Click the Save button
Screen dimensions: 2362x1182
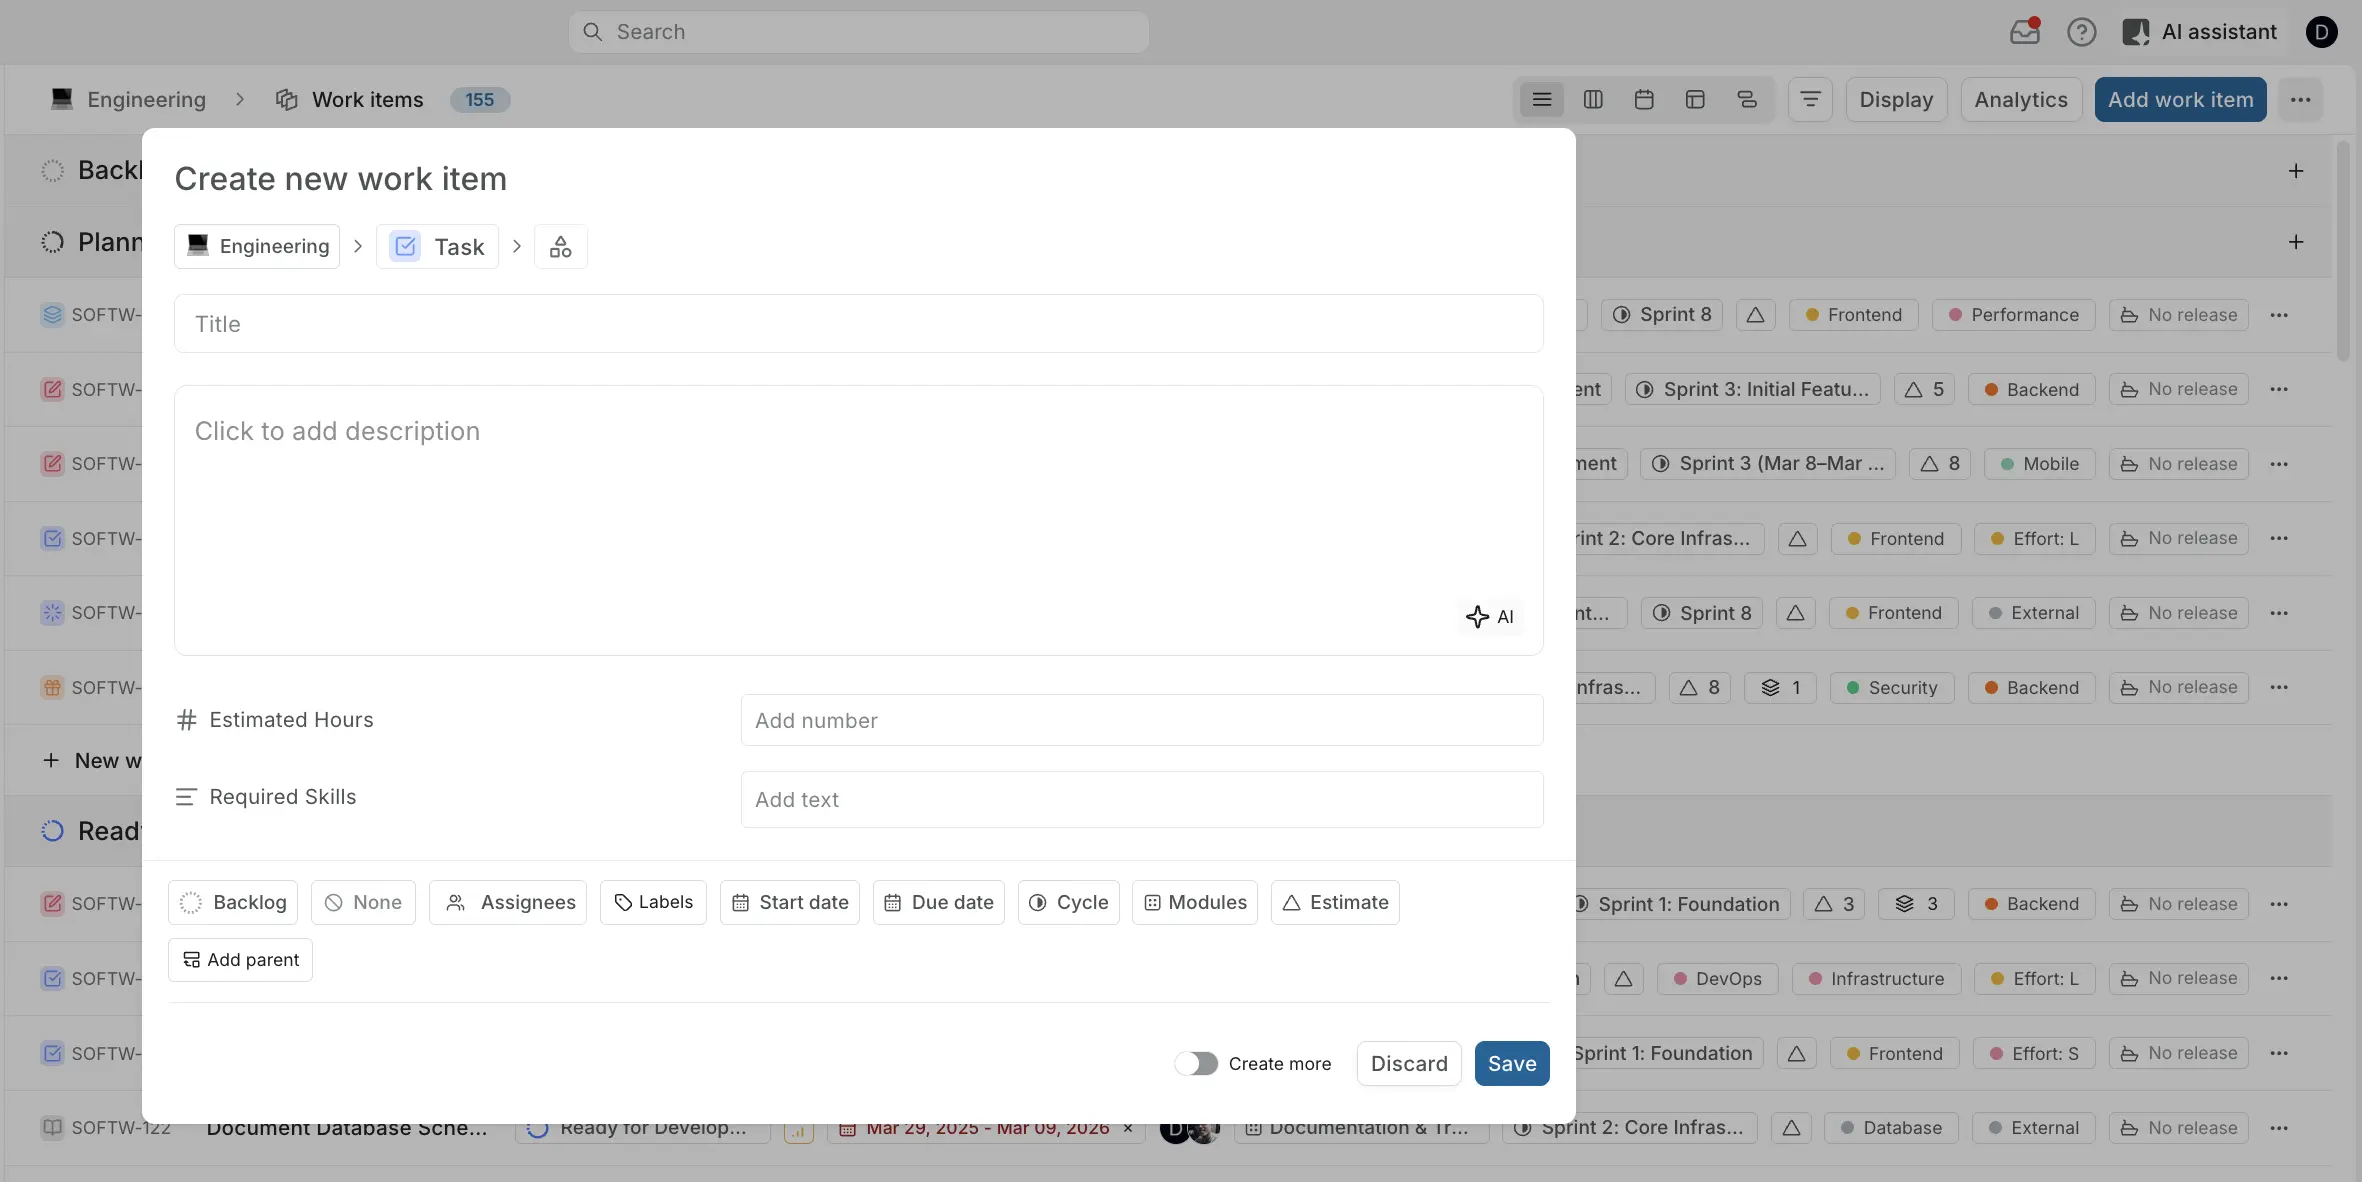click(1511, 1063)
